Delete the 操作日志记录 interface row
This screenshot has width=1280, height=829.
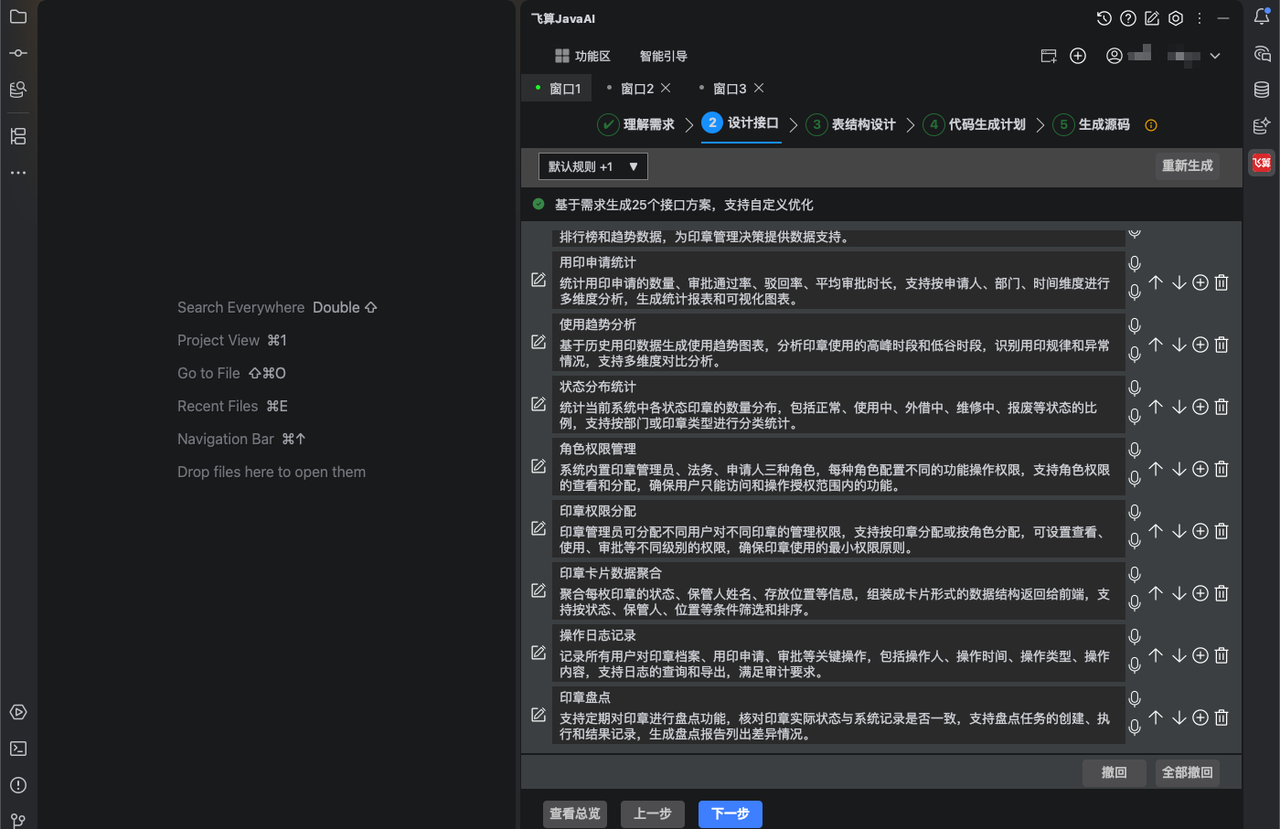coord(1221,656)
